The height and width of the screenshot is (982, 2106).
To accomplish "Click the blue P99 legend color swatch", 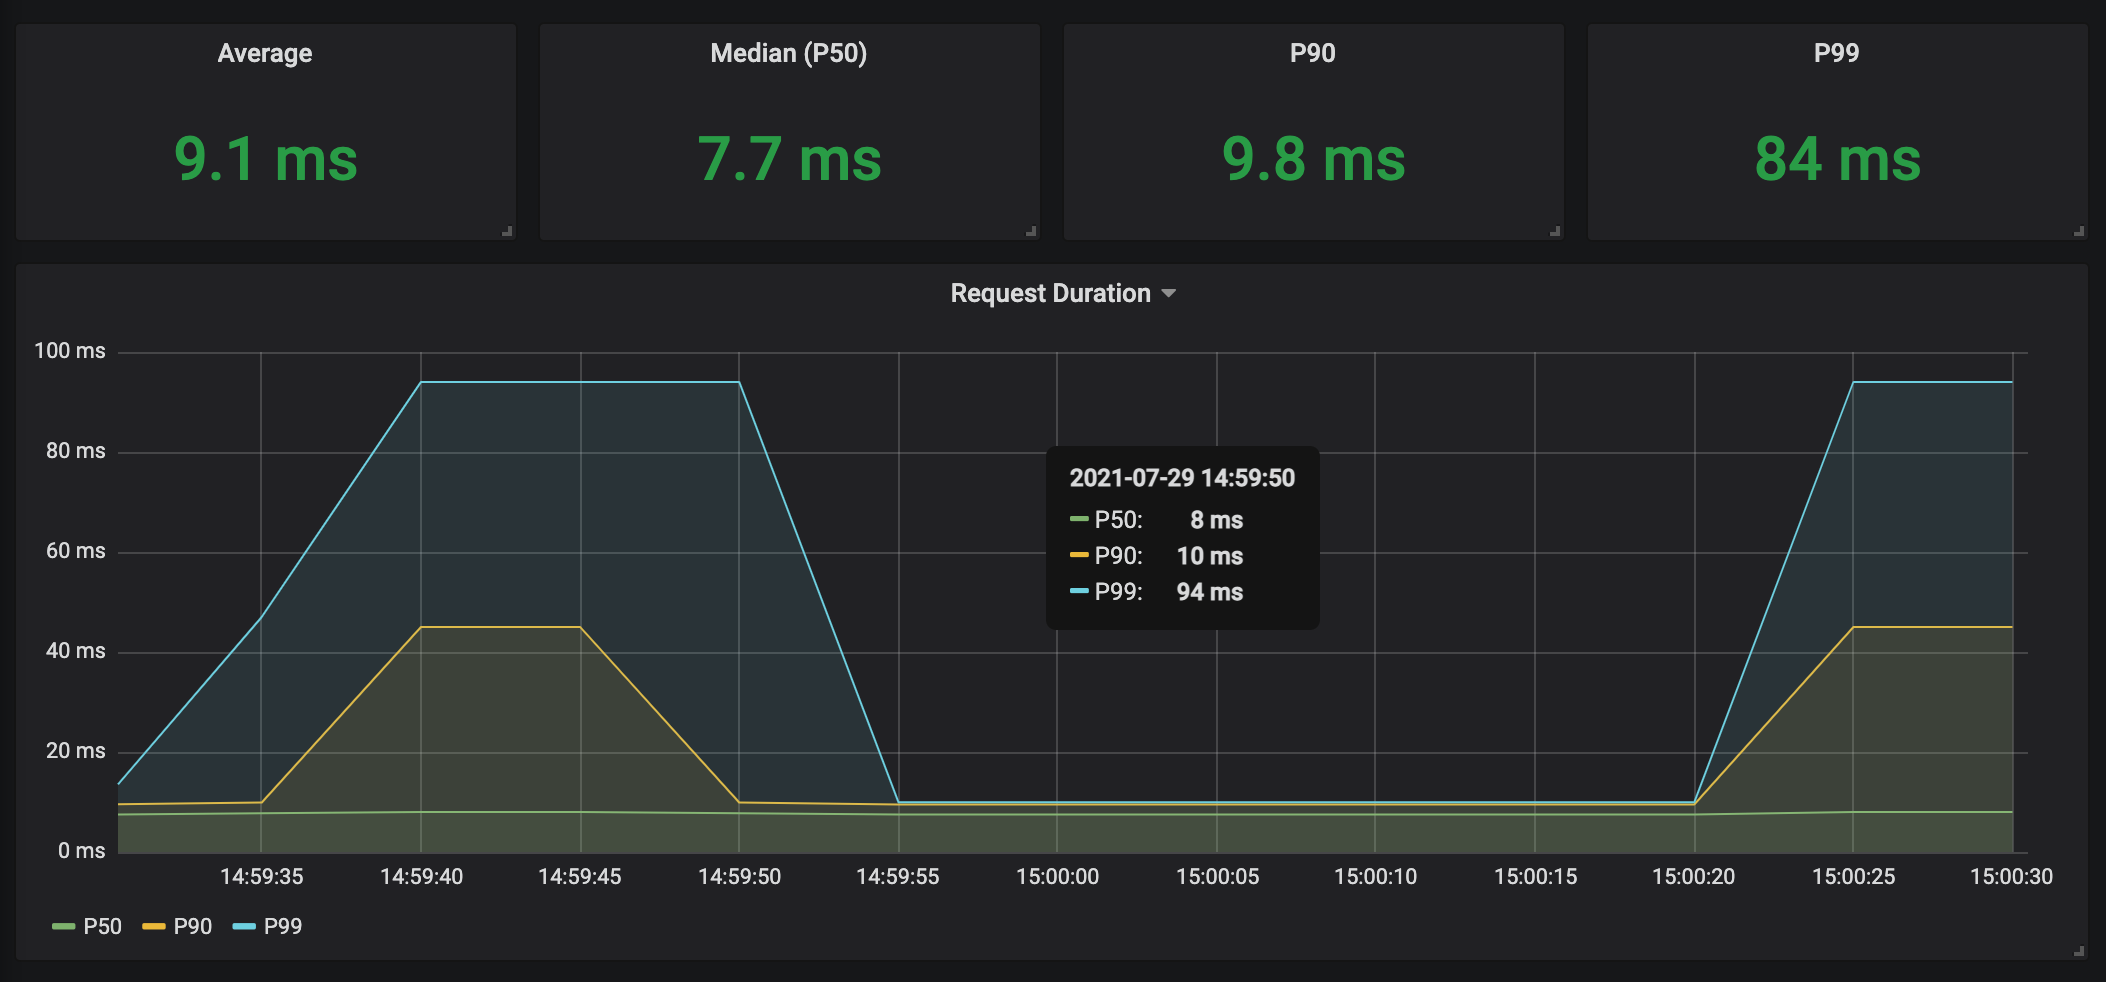I will coord(244,927).
